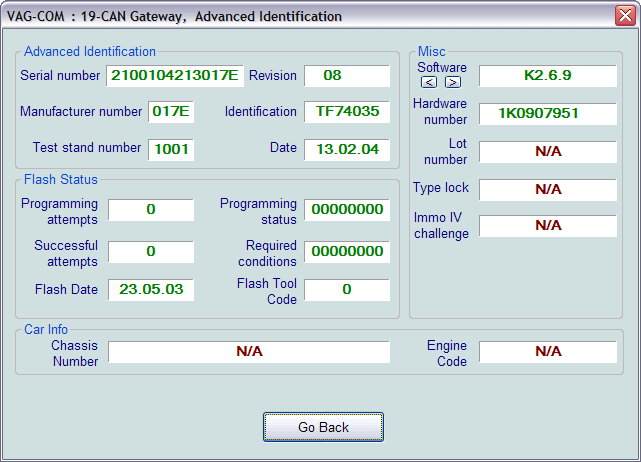
Task: Select the Revision field showing 08
Action: (347, 76)
